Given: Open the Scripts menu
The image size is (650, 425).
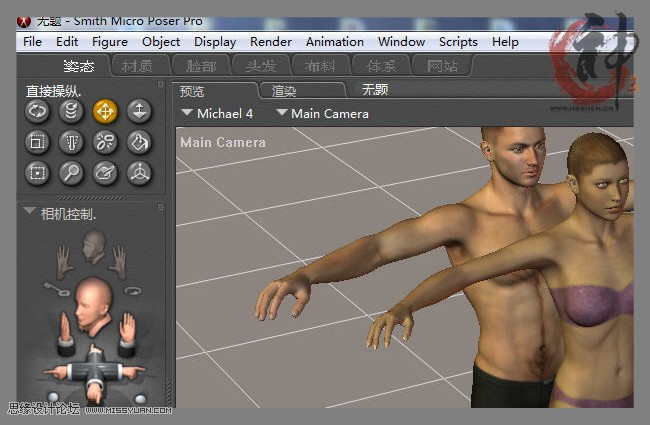Looking at the screenshot, I should [x=458, y=42].
